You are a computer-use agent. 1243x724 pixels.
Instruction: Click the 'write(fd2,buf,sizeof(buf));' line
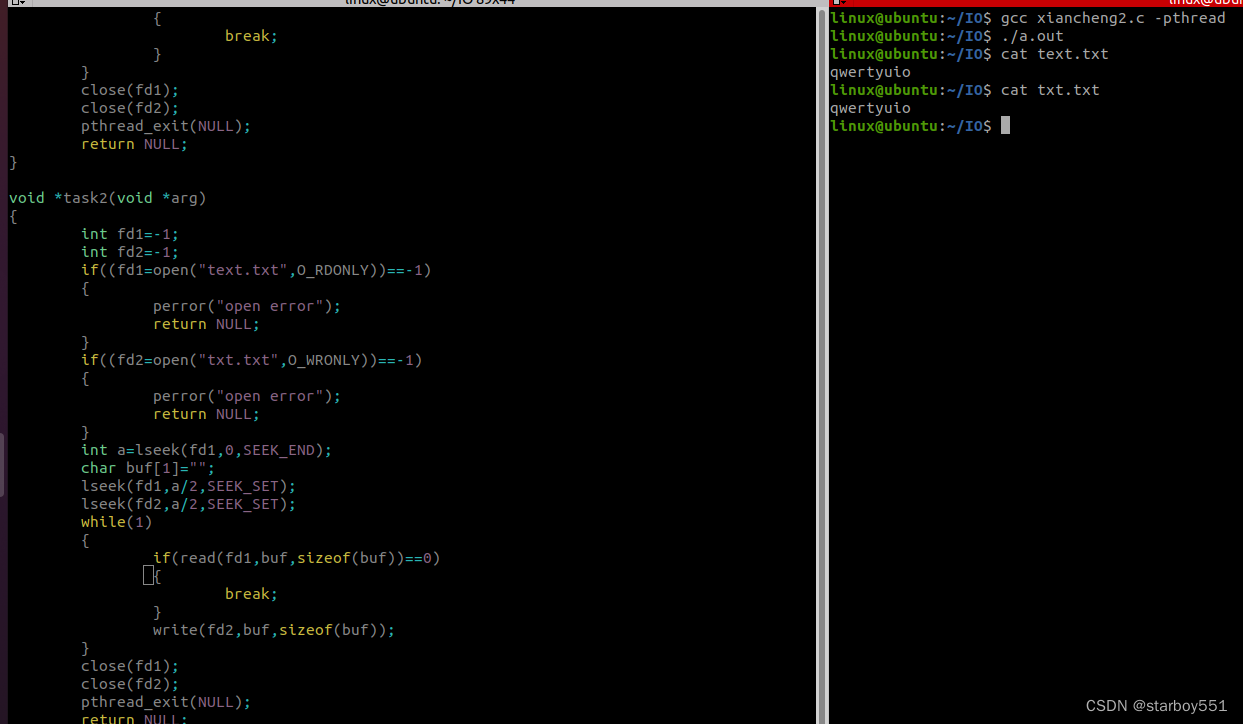point(274,630)
